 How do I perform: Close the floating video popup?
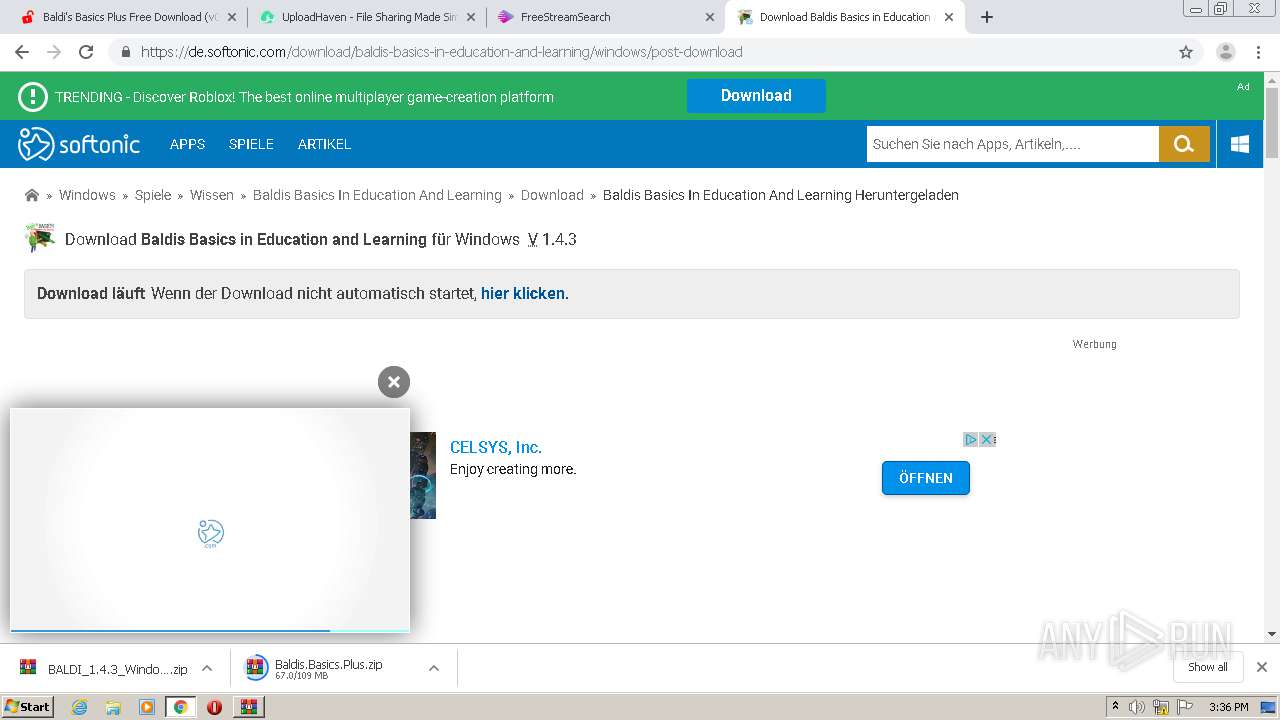coord(394,381)
